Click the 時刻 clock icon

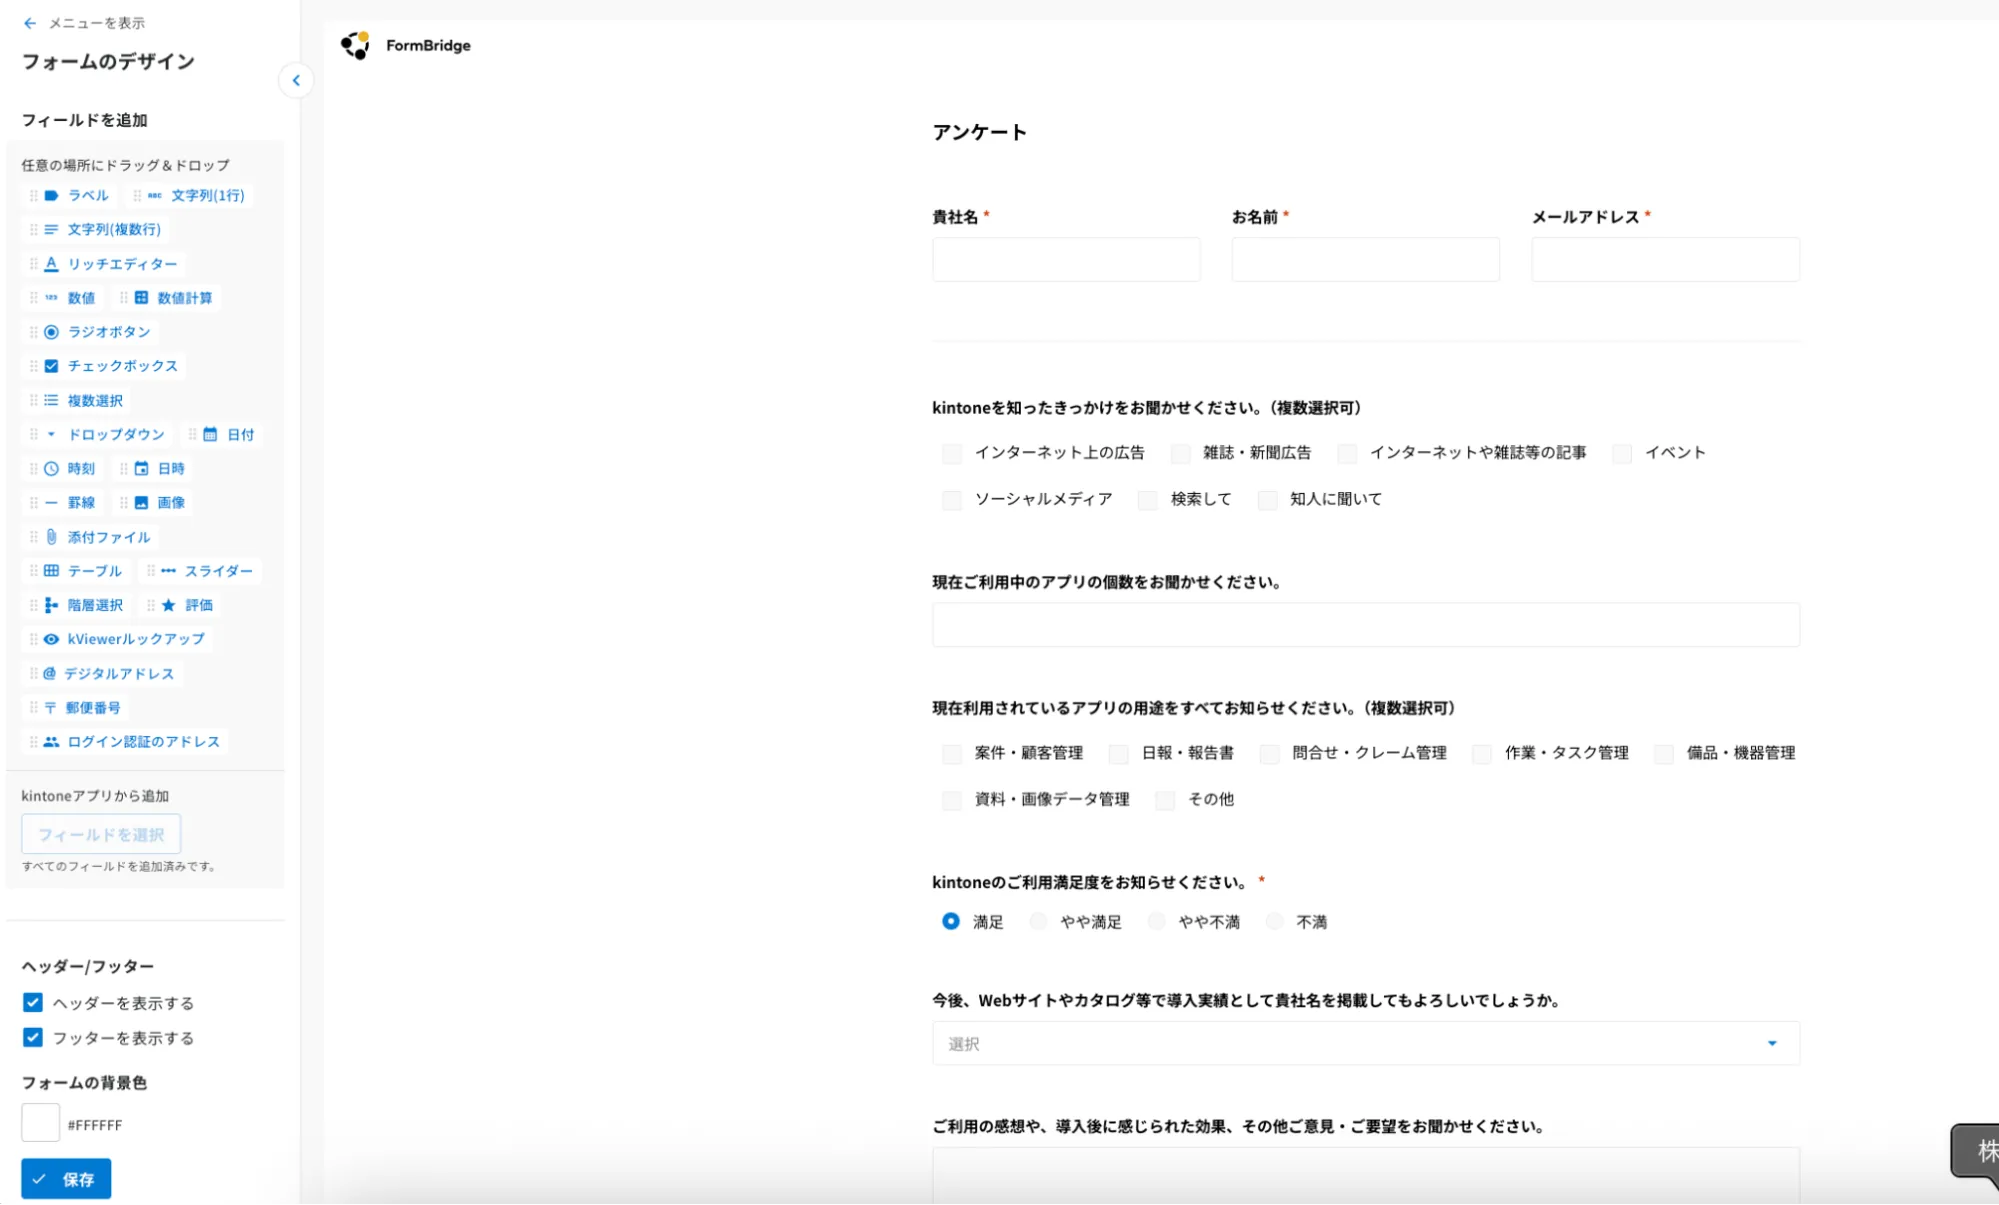51,468
